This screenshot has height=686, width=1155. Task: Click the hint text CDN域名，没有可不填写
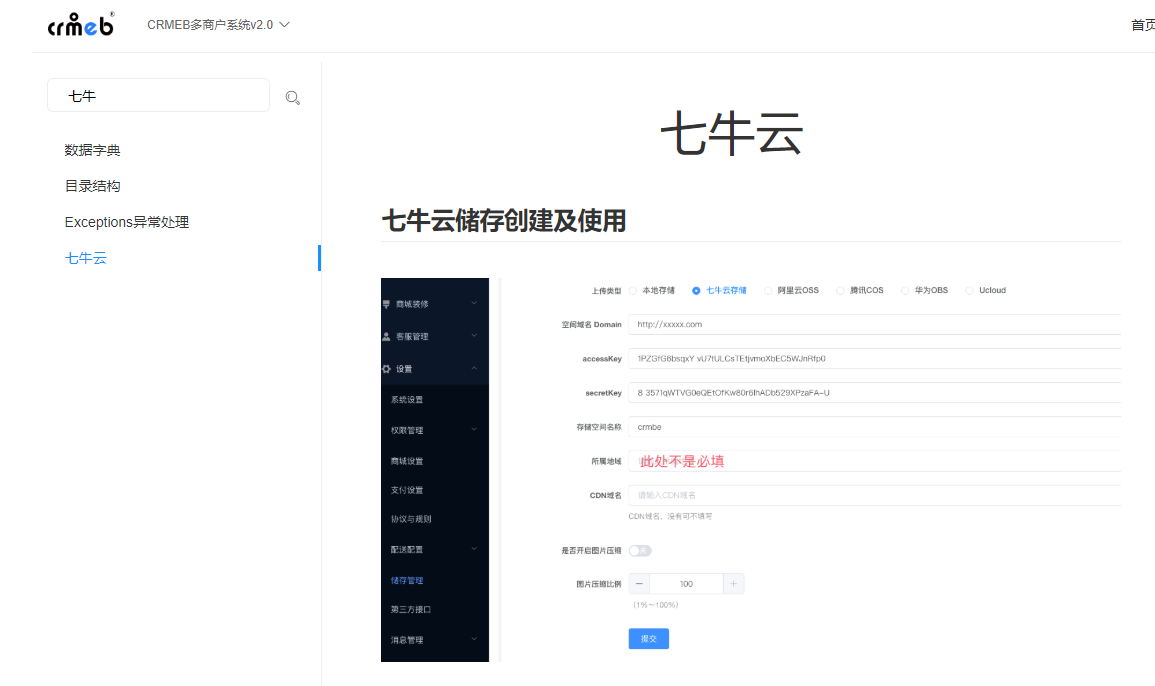coord(670,517)
